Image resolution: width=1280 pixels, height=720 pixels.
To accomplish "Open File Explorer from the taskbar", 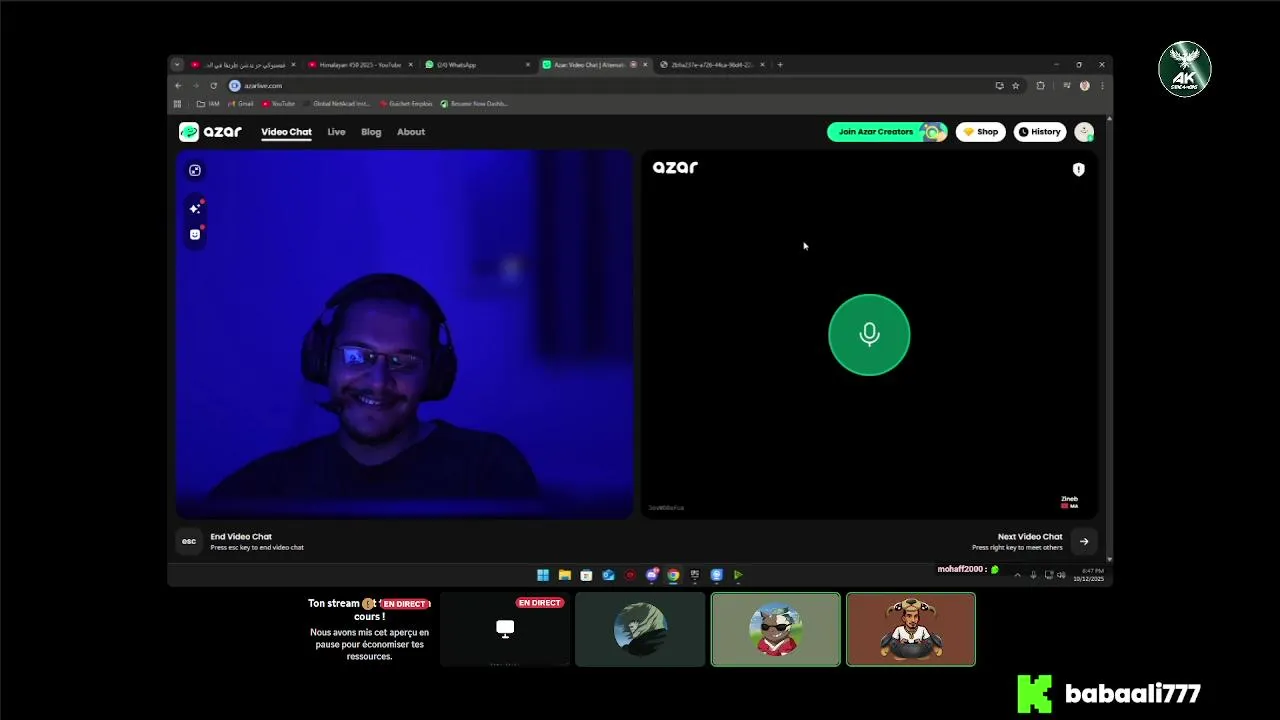I will [x=565, y=575].
